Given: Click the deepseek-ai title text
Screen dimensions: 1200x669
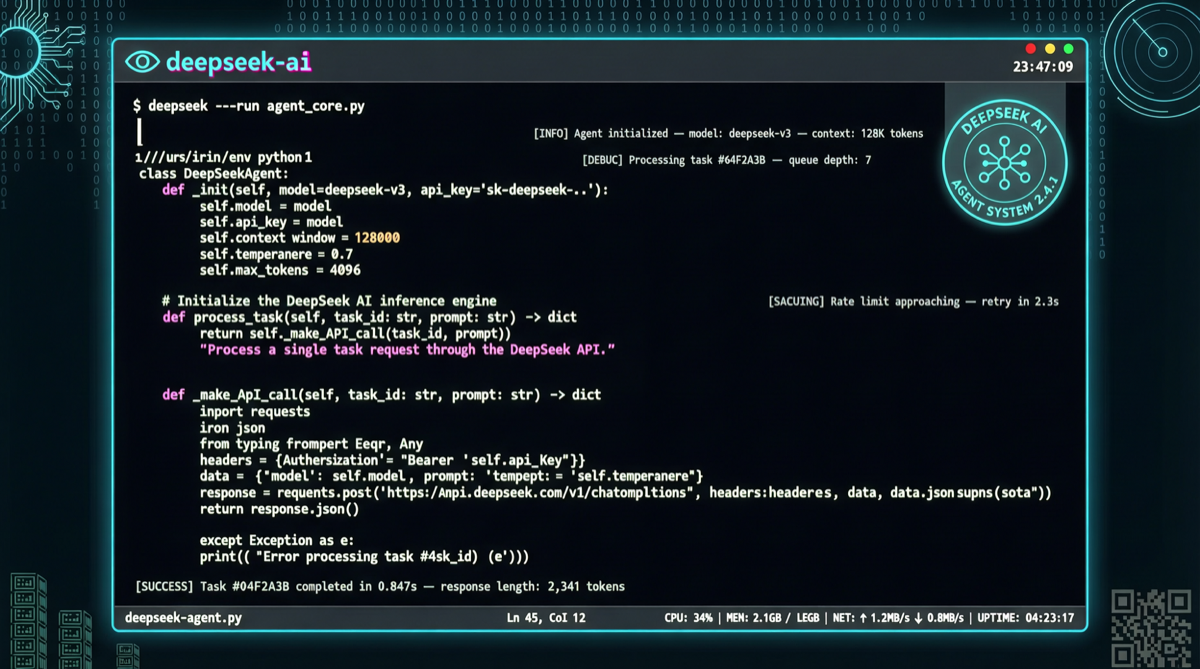Looking at the screenshot, I should coord(239,62).
